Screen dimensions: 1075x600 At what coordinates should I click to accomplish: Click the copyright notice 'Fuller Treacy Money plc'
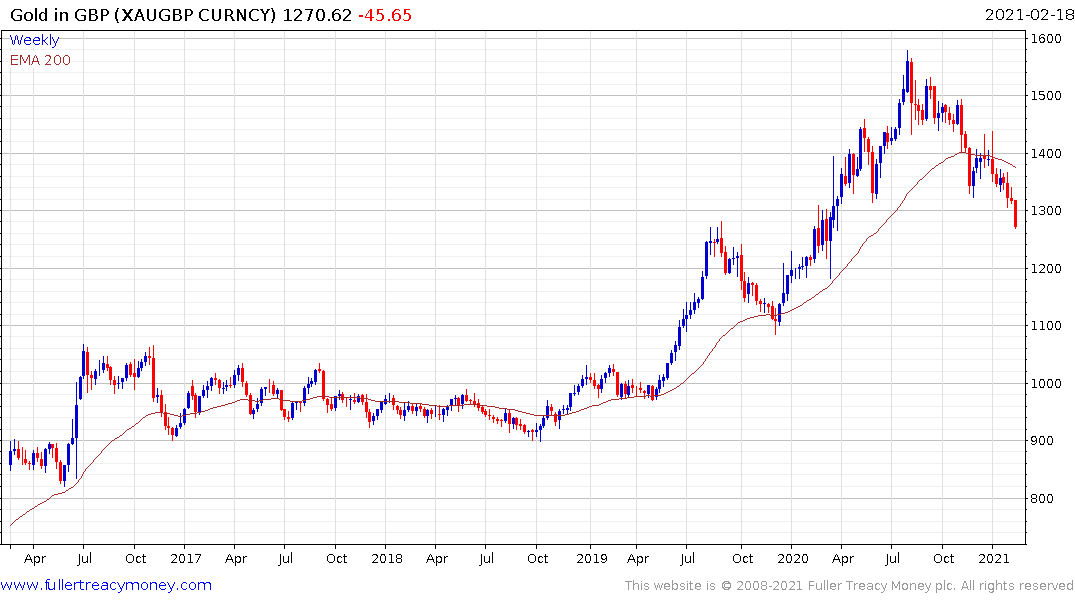882,586
